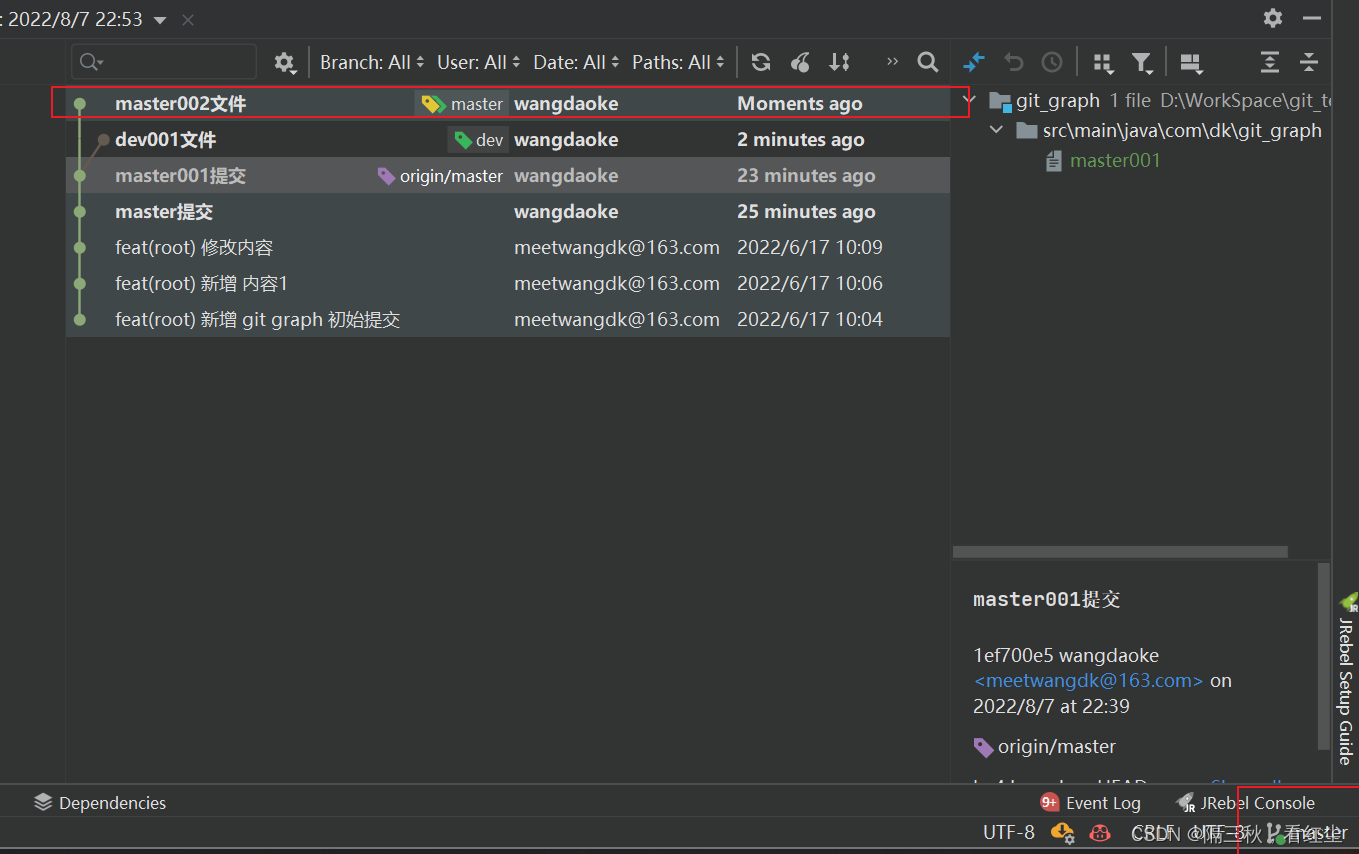This screenshot has height=854, width=1359.
Task: Open the User: All filter
Action: (479, 62)
